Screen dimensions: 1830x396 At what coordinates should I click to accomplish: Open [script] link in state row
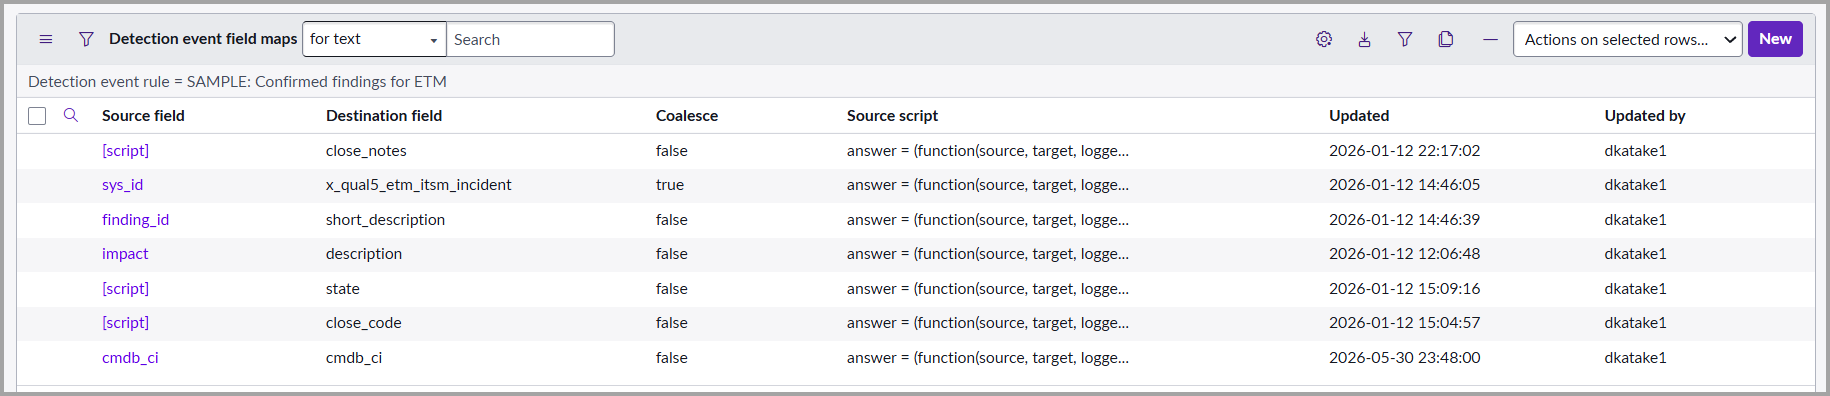125,289
